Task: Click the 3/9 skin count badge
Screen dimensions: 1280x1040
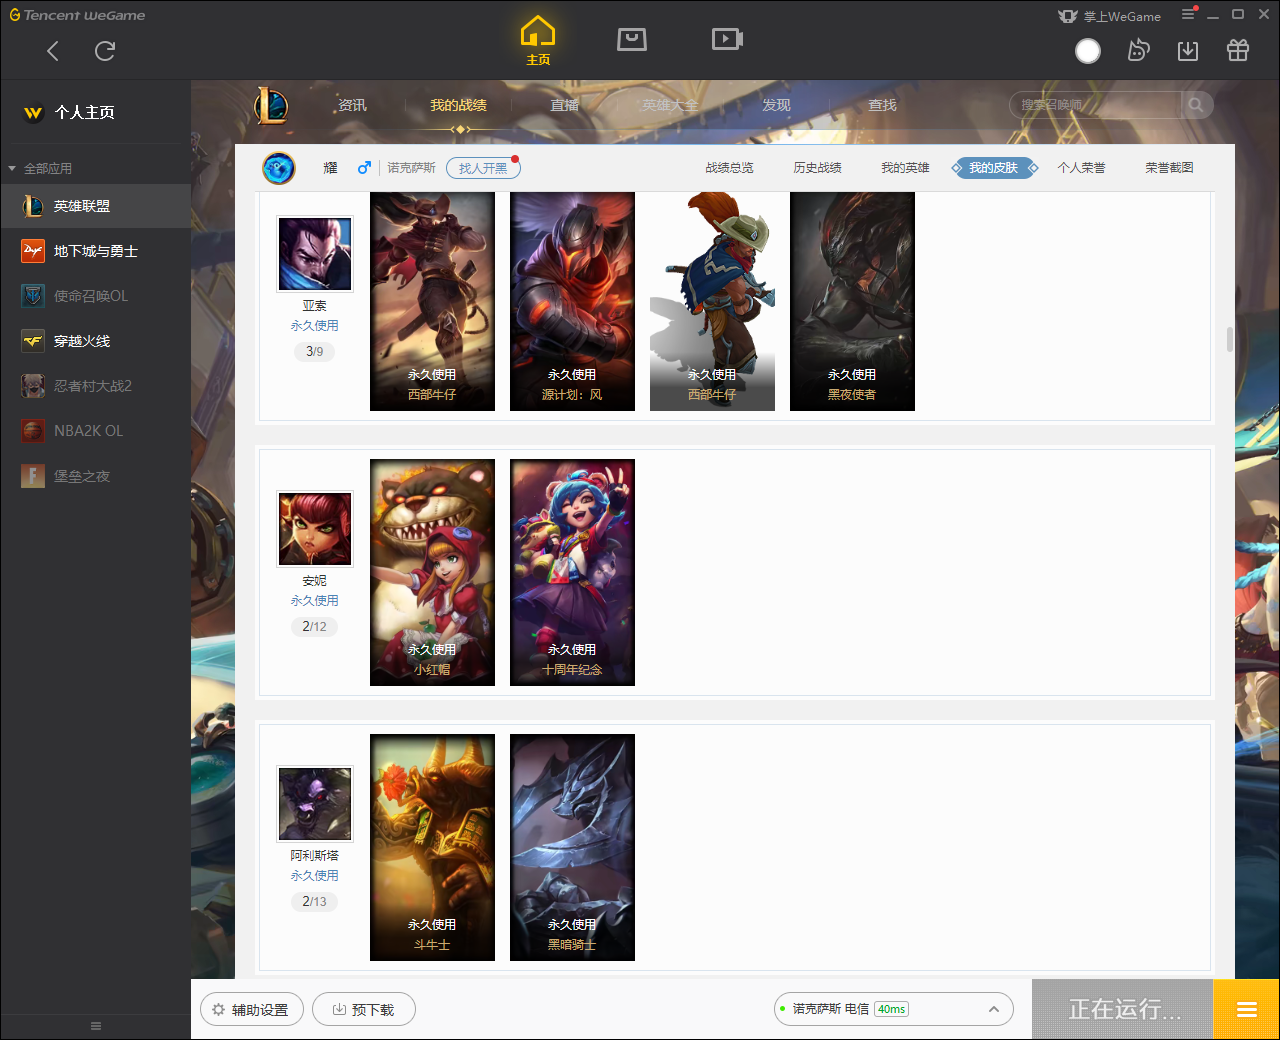Action: [315, 351]
